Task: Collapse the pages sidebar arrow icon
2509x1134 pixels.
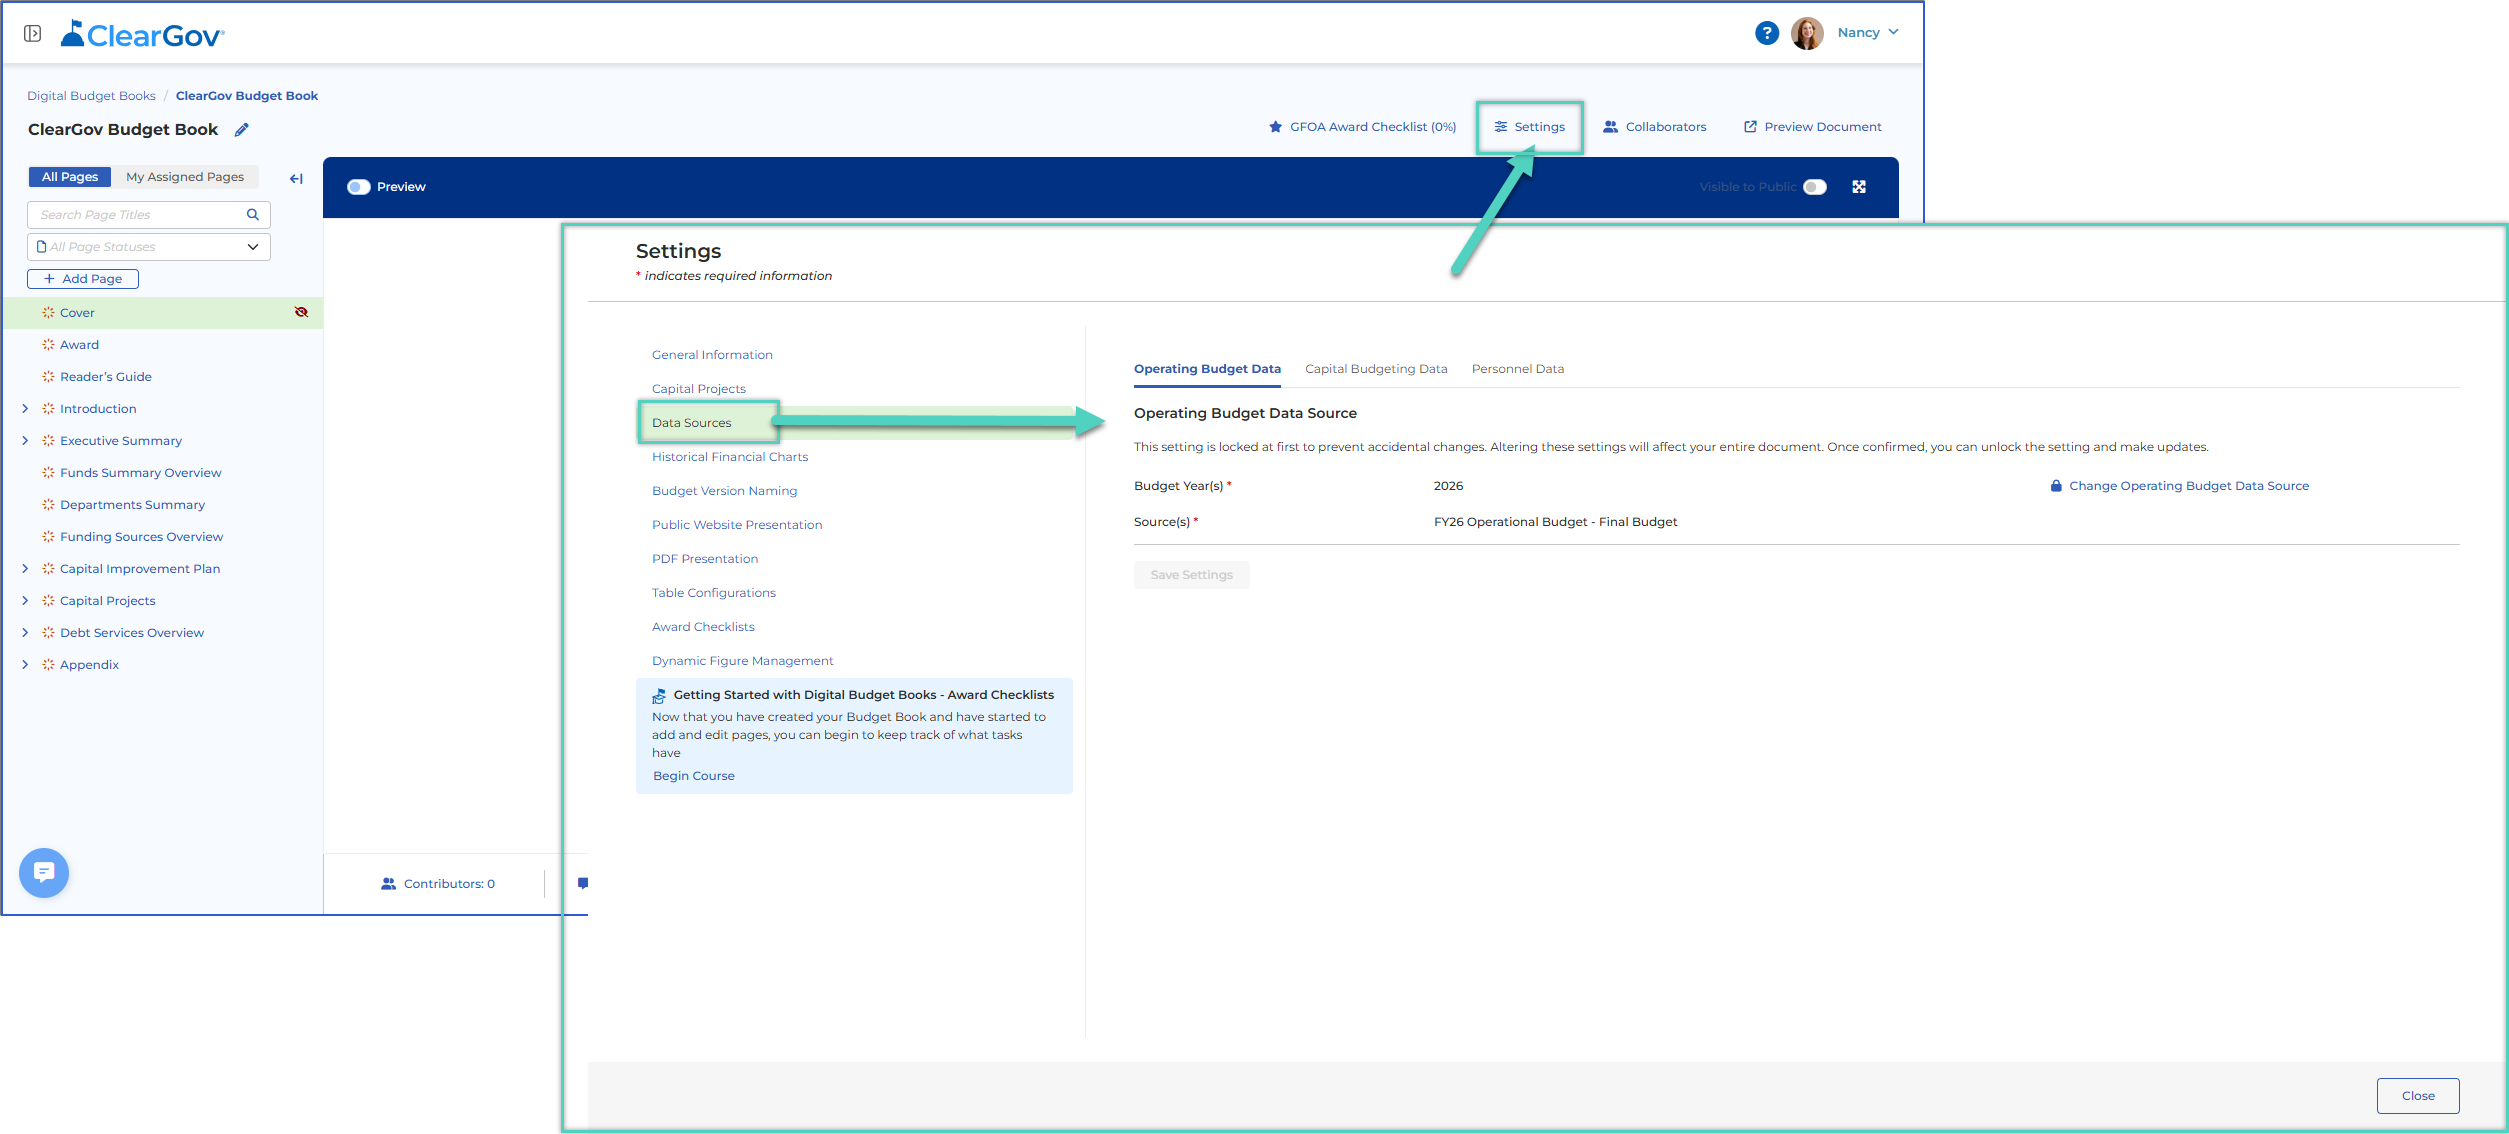Action: click(296, 179)
